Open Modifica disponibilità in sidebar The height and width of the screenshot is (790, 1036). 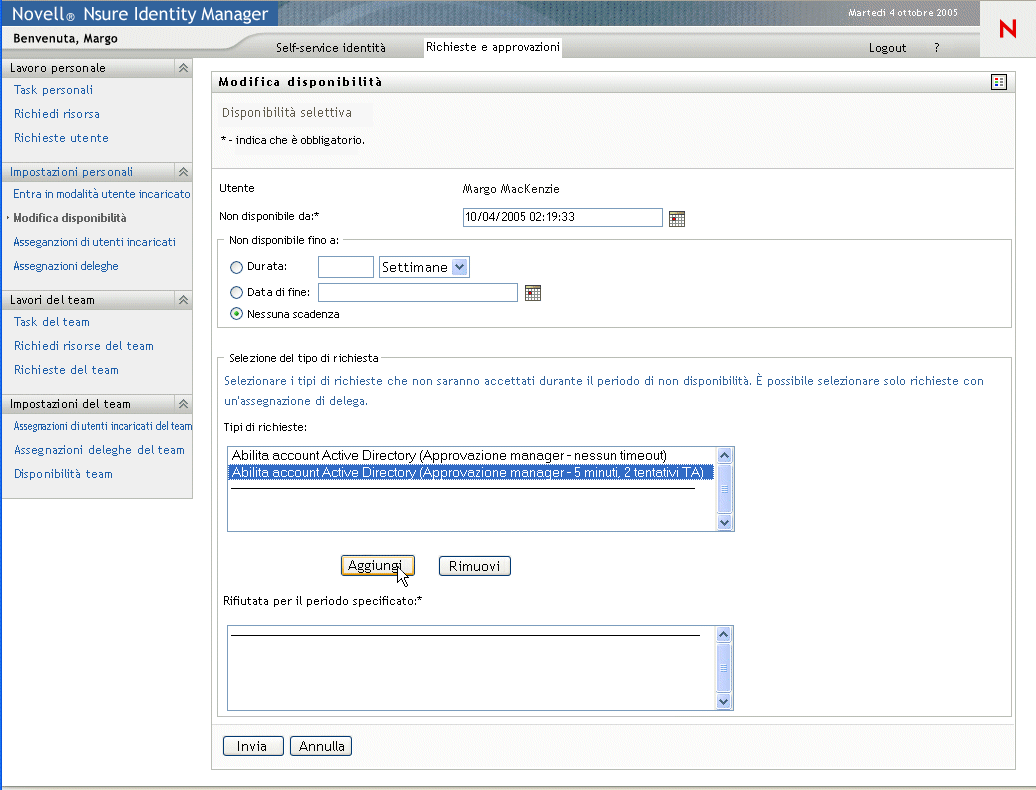pyautogui.click(x=70, y=217)
